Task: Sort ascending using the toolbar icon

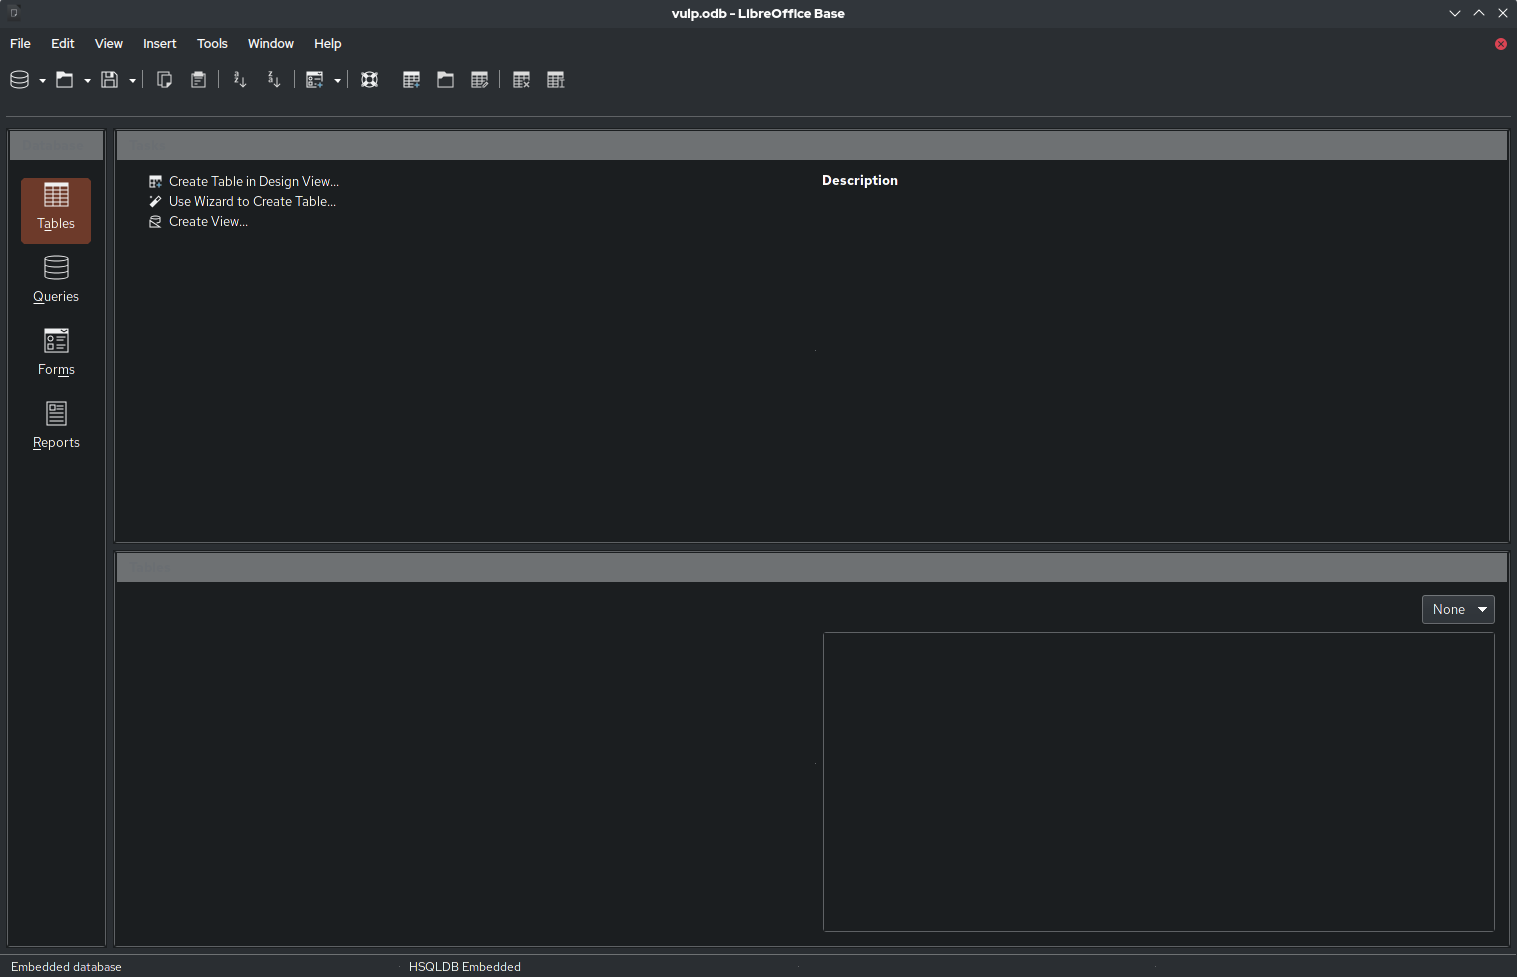Action: pyautogui.click(x=240, y=80)
